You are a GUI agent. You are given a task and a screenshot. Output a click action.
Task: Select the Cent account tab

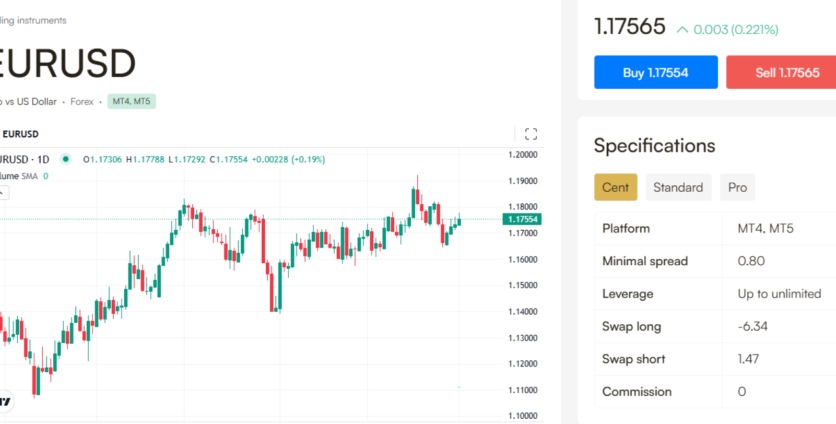(x=615, y=187)
